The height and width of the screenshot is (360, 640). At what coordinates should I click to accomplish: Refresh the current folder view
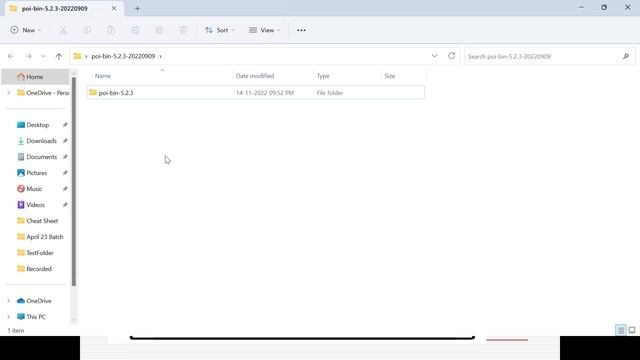pos(451,56)
